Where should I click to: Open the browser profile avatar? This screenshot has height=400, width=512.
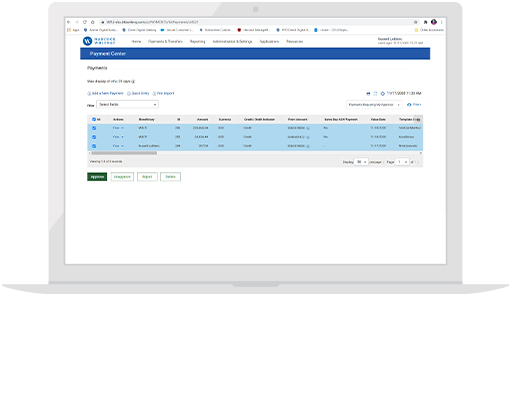(434, 22)
